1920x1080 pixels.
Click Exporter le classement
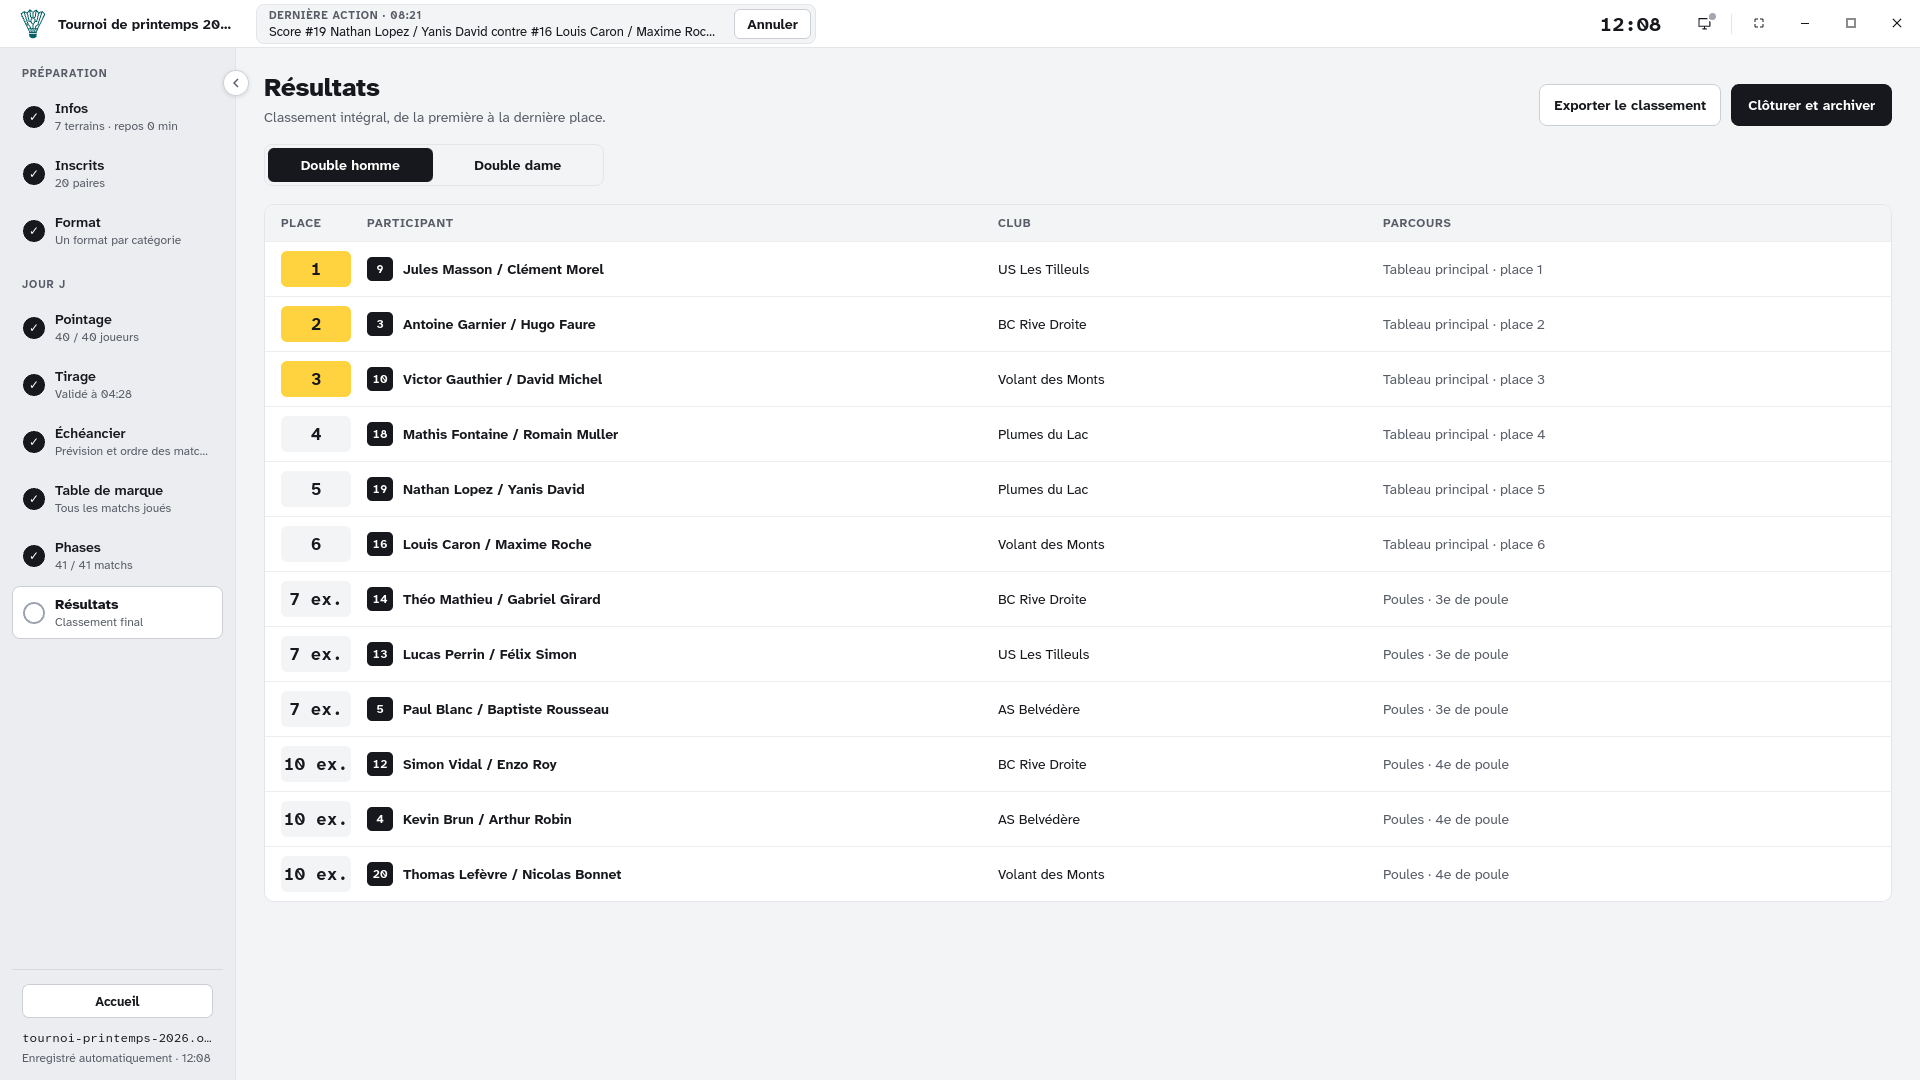1629,105
